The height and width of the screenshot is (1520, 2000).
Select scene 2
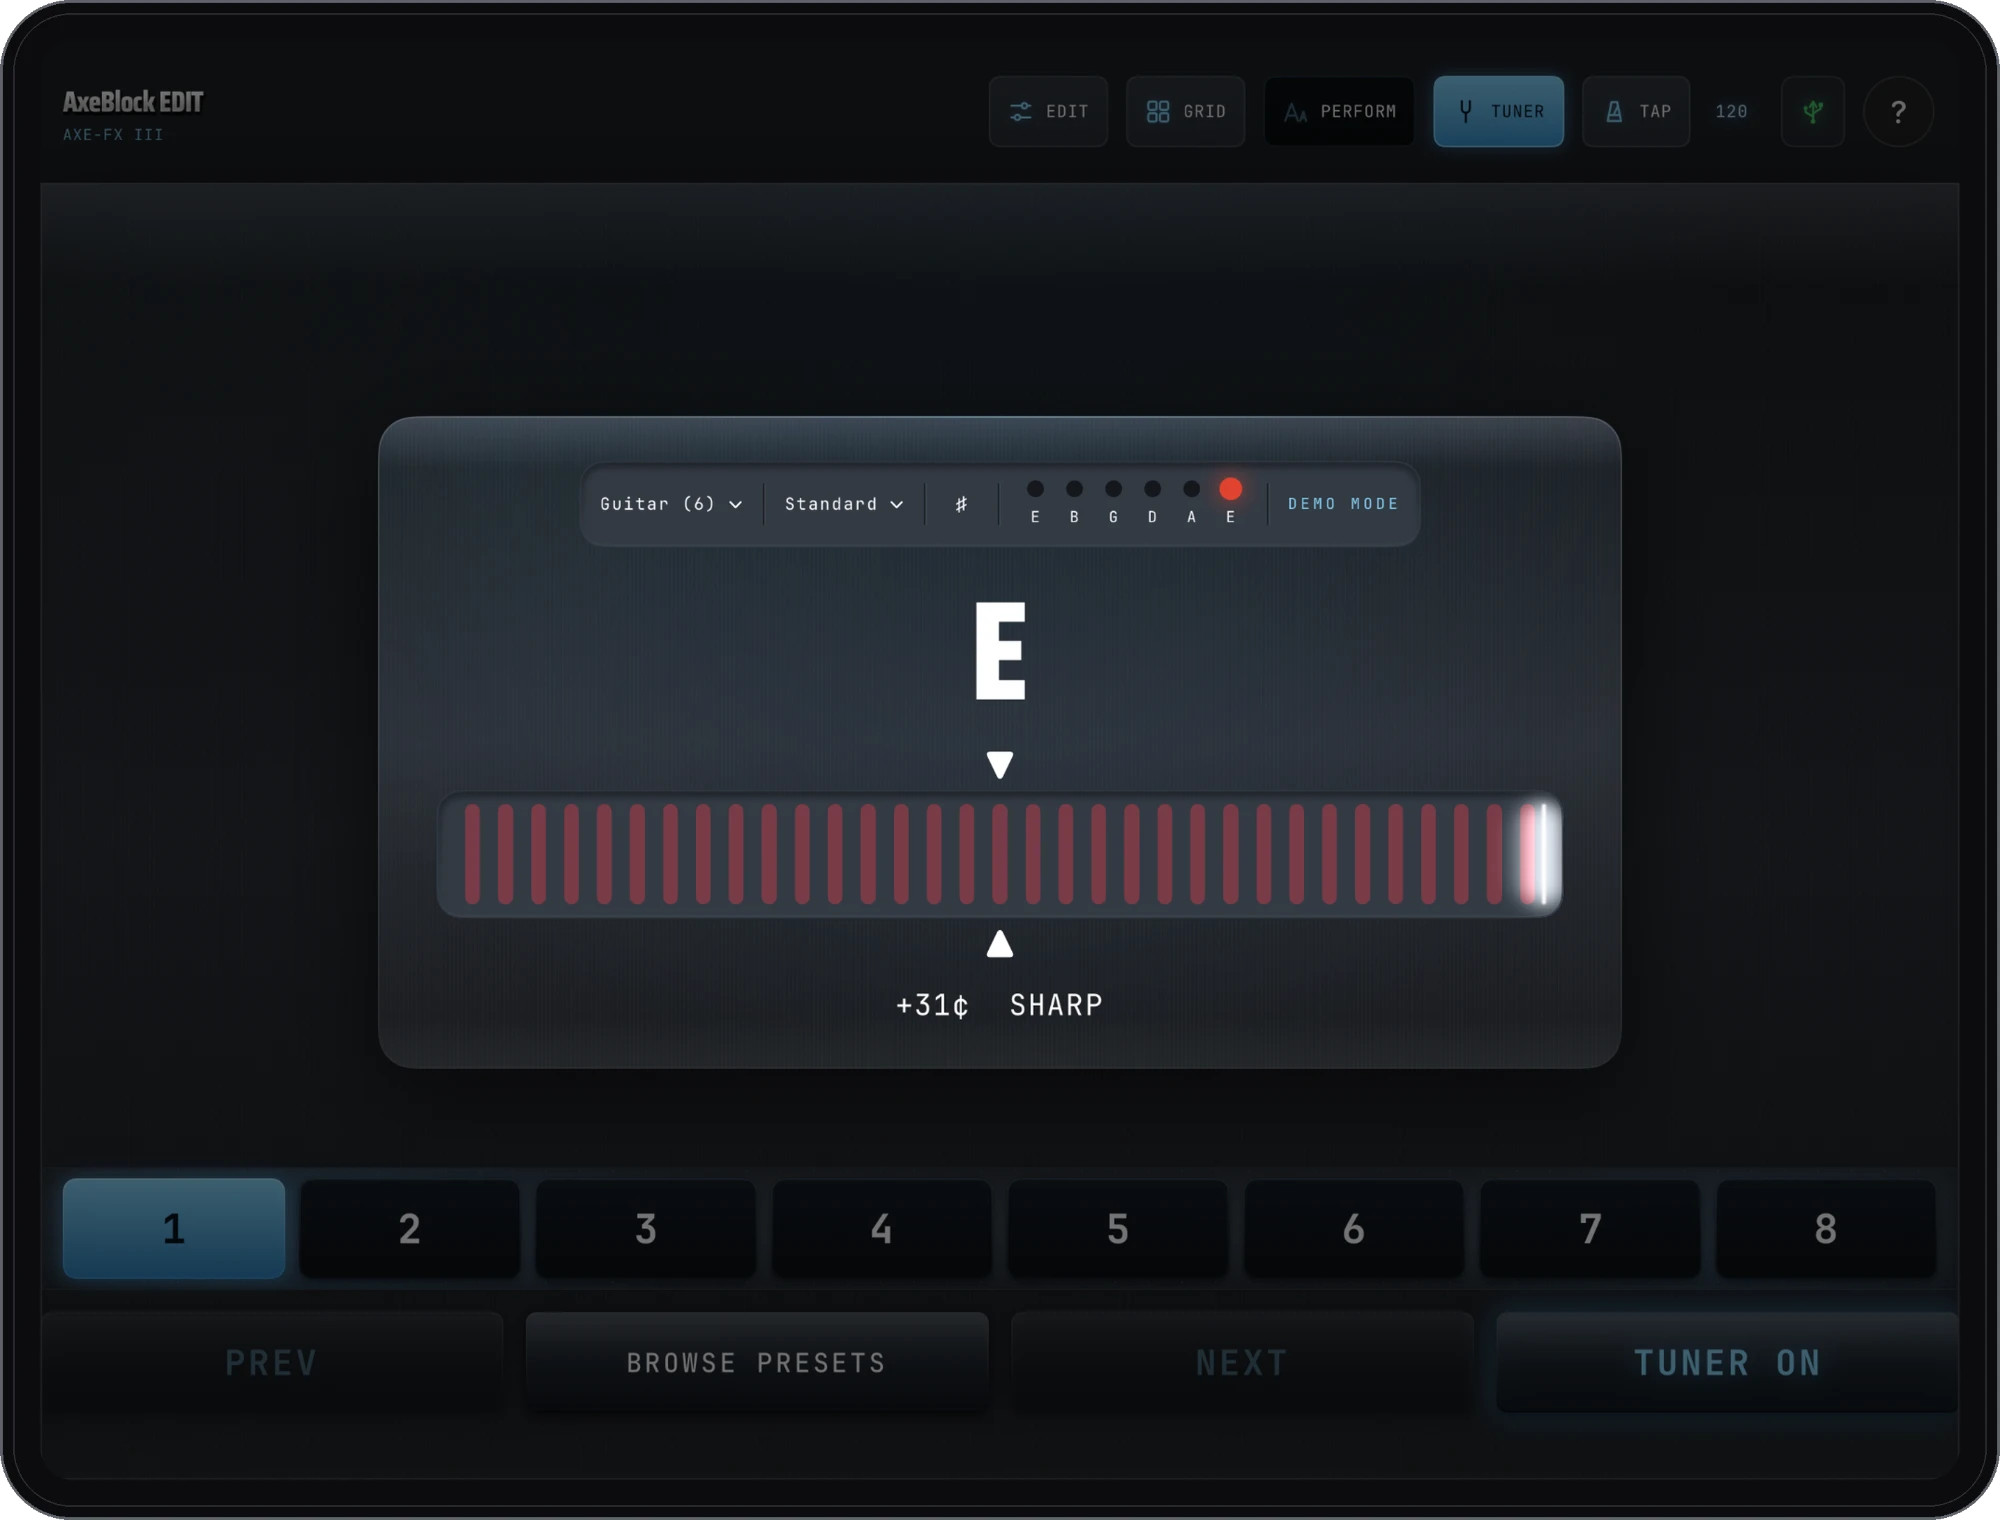tap(410, 1228)
